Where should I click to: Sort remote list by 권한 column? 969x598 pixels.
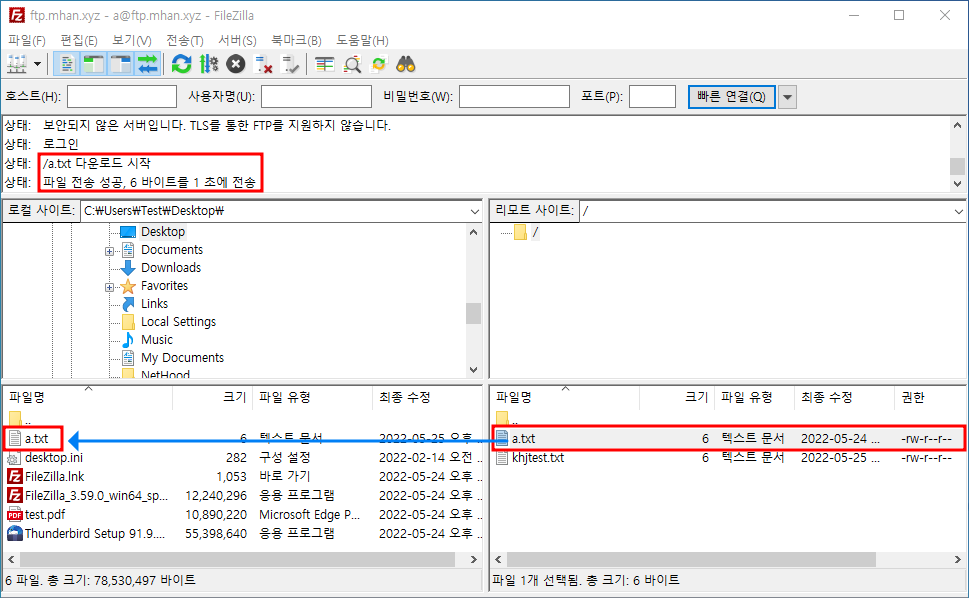pos(929,397)
